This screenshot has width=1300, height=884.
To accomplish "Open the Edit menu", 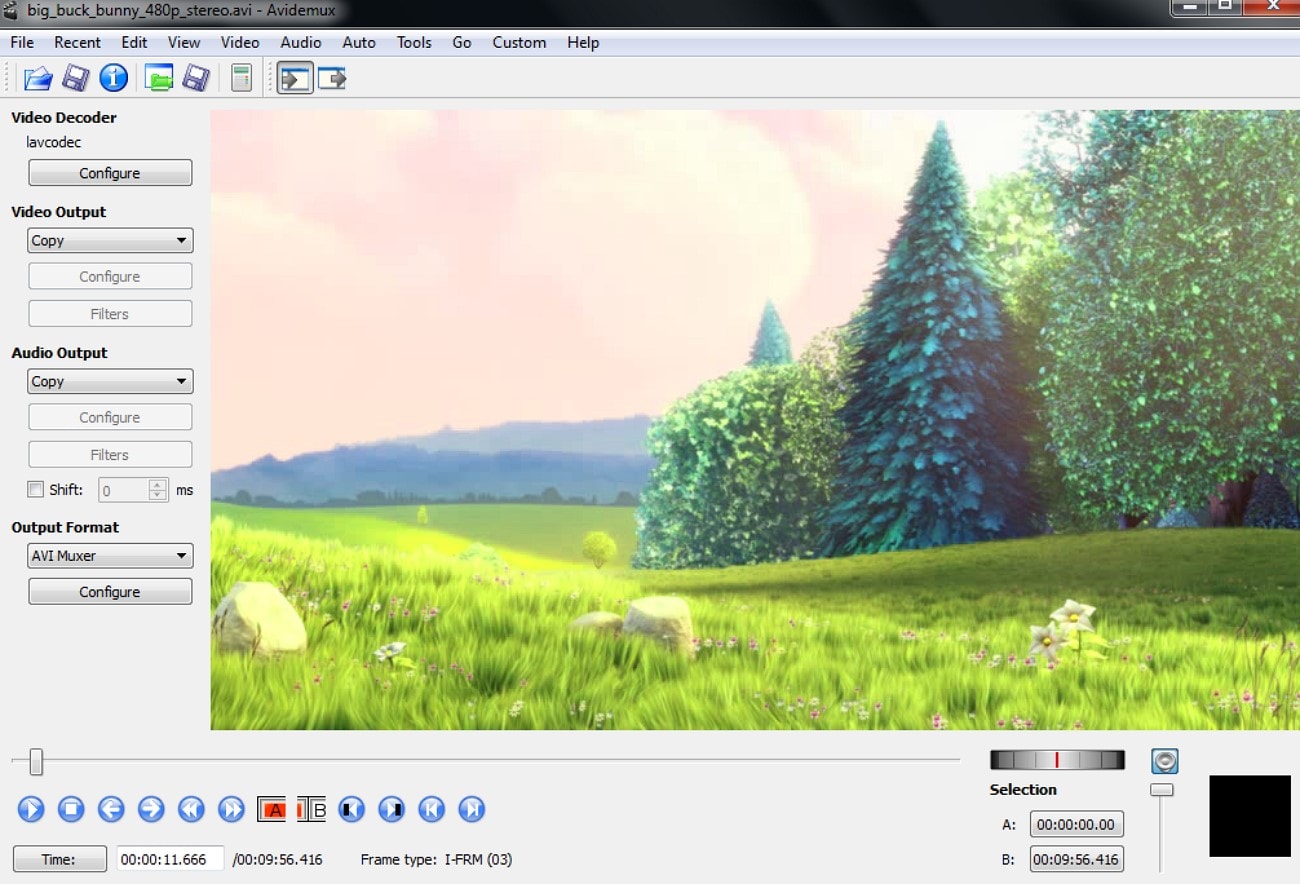I will point(134,42).
